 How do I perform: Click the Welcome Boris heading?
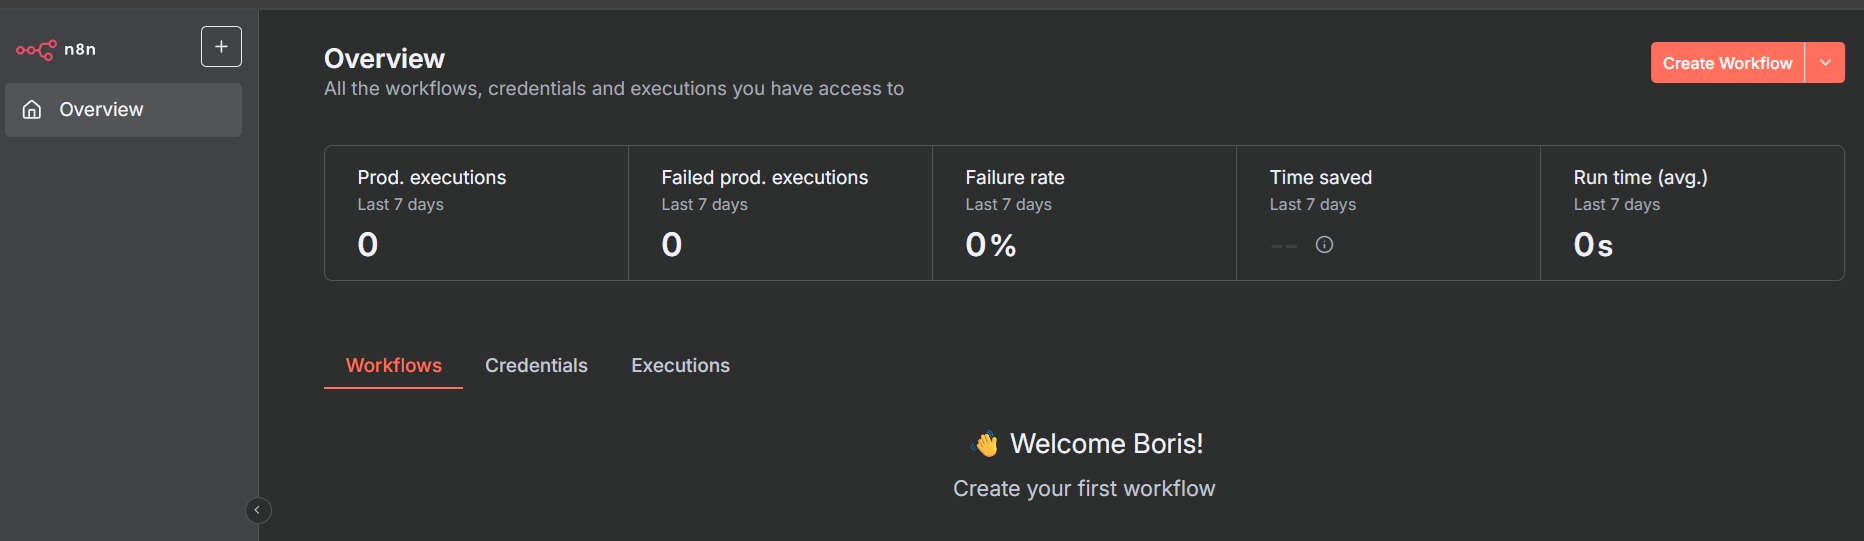[x=1106, y=443]
